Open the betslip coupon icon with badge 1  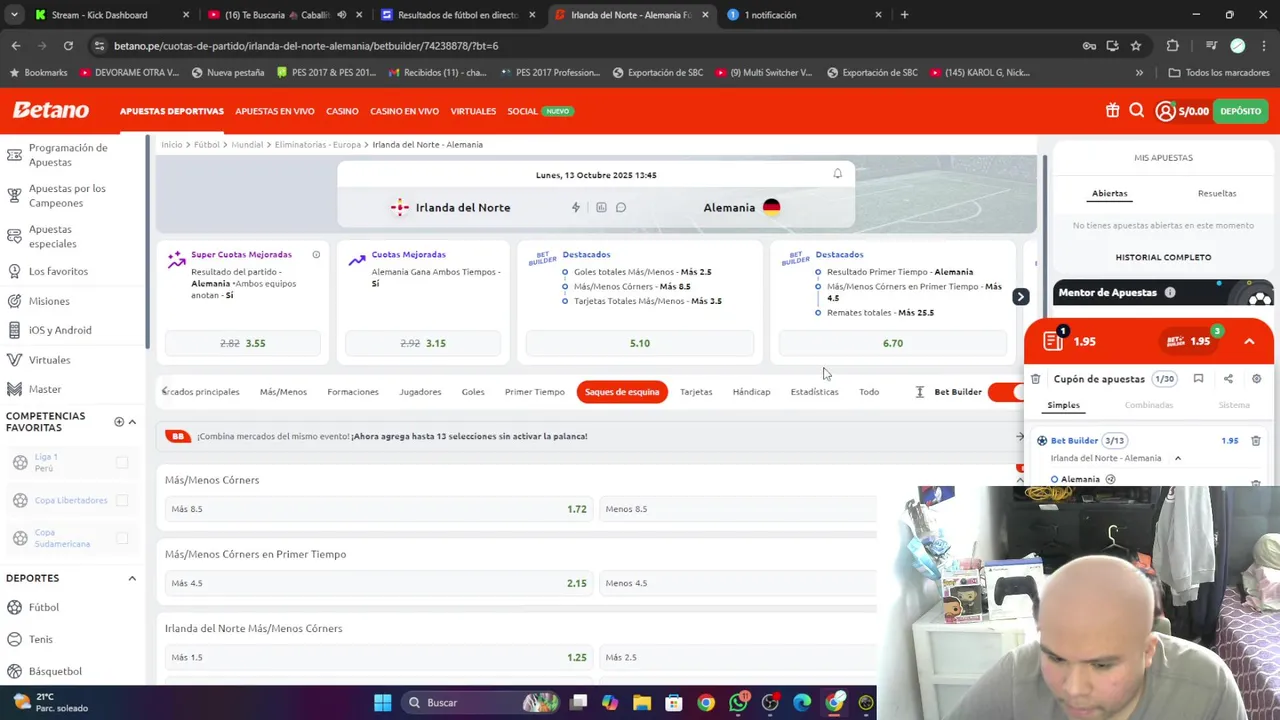pos(1054,340)
